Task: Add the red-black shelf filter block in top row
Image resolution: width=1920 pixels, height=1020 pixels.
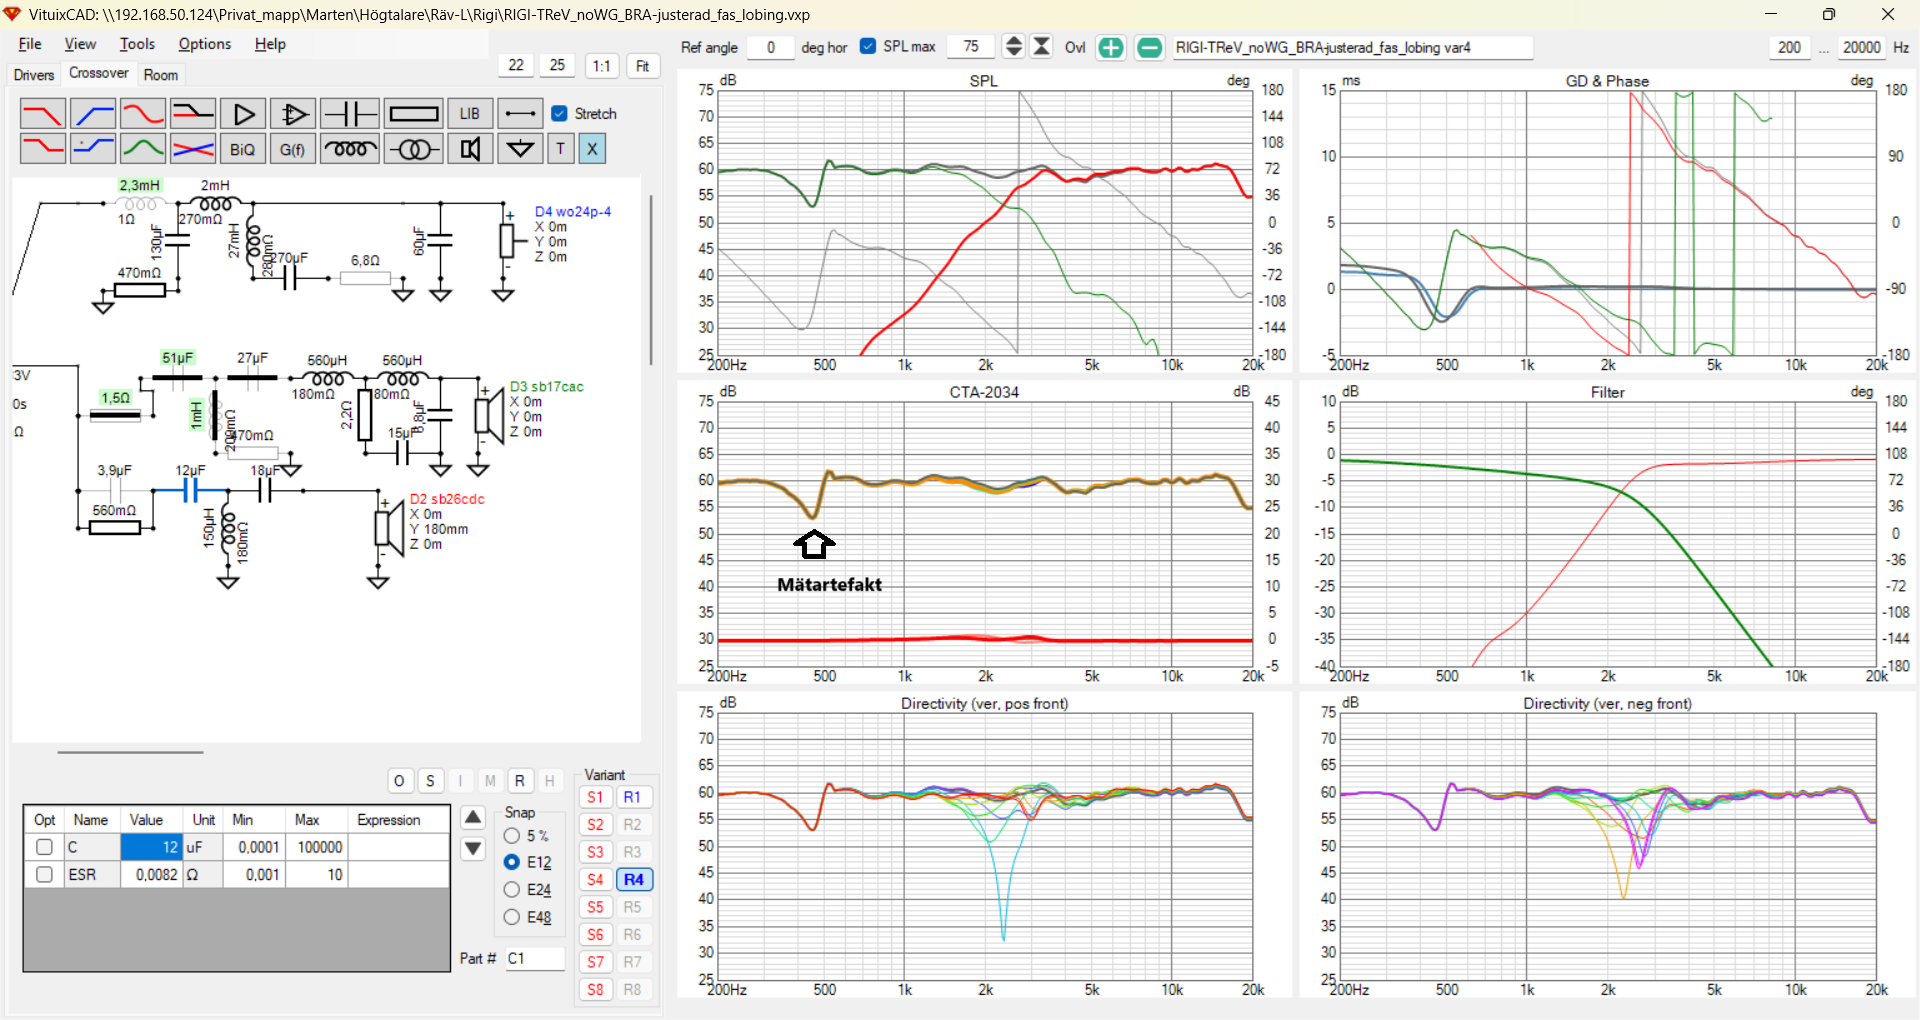Action: (193, 114)
